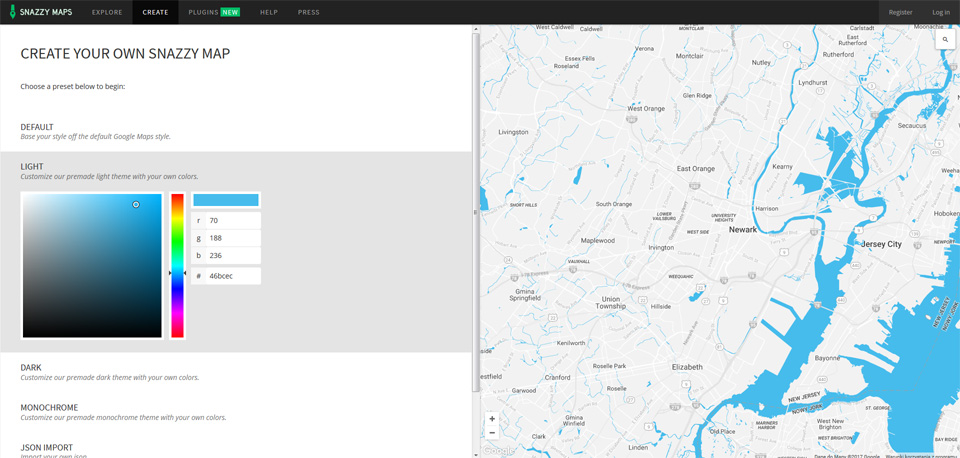The height and width of the screenshot is (458, 960).
Task: Click the Log in link
Action: pyautogui.click(x=941, y=12)
